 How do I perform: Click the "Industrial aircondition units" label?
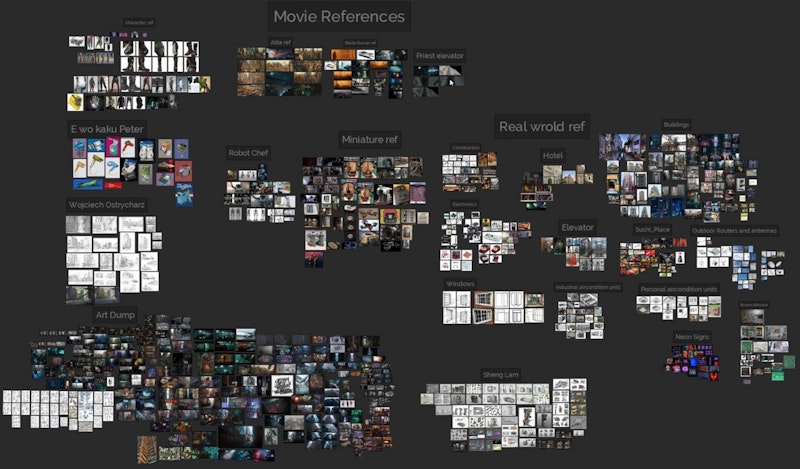point(588,287)
